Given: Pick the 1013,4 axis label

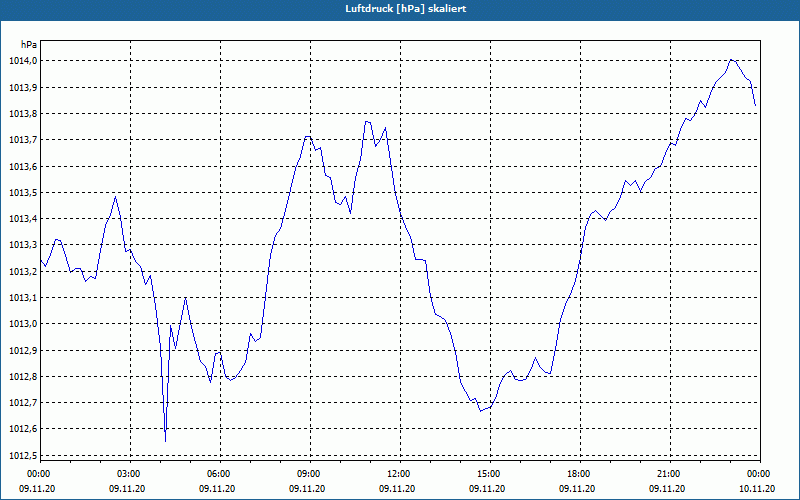Looking at the screenshot, I should coord(23,219).
